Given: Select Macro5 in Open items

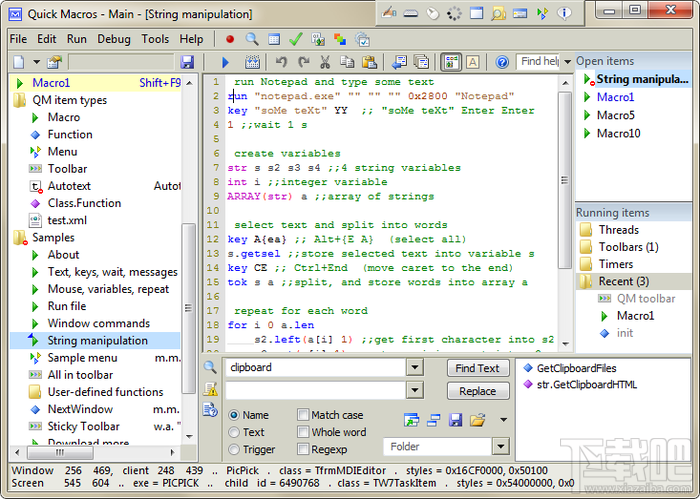Looking at the screenshot, I should (x=616, y=115).
